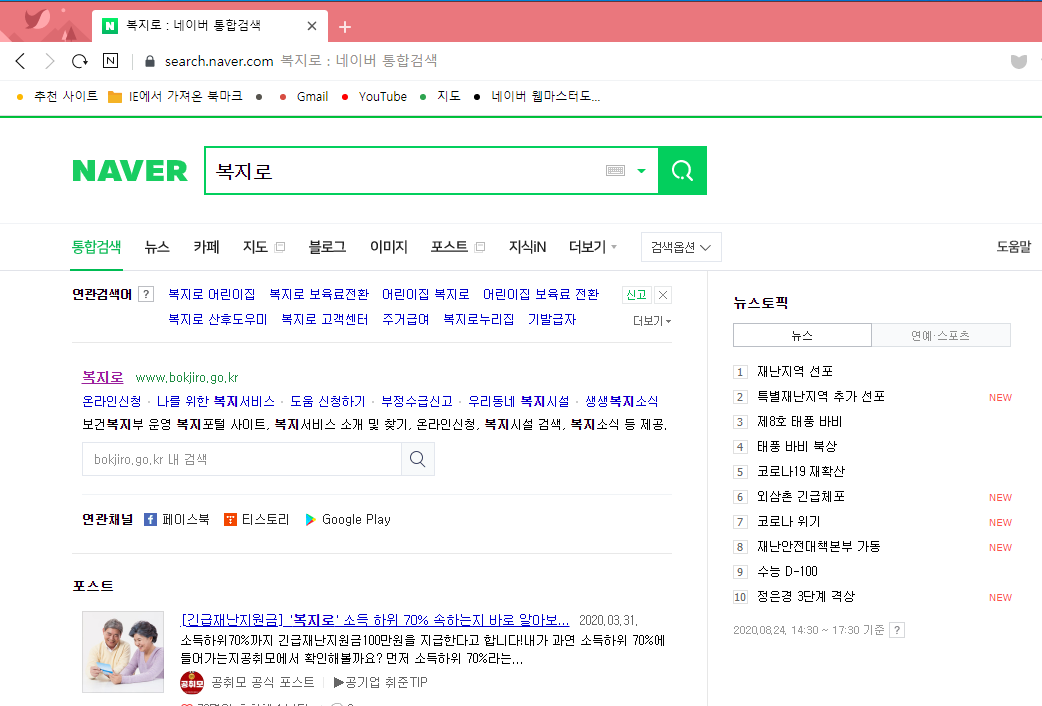The height and width of the screenshot is (706, 1042).
Task: Click the 생생복지소식 sublink
Action: (621, 401)
